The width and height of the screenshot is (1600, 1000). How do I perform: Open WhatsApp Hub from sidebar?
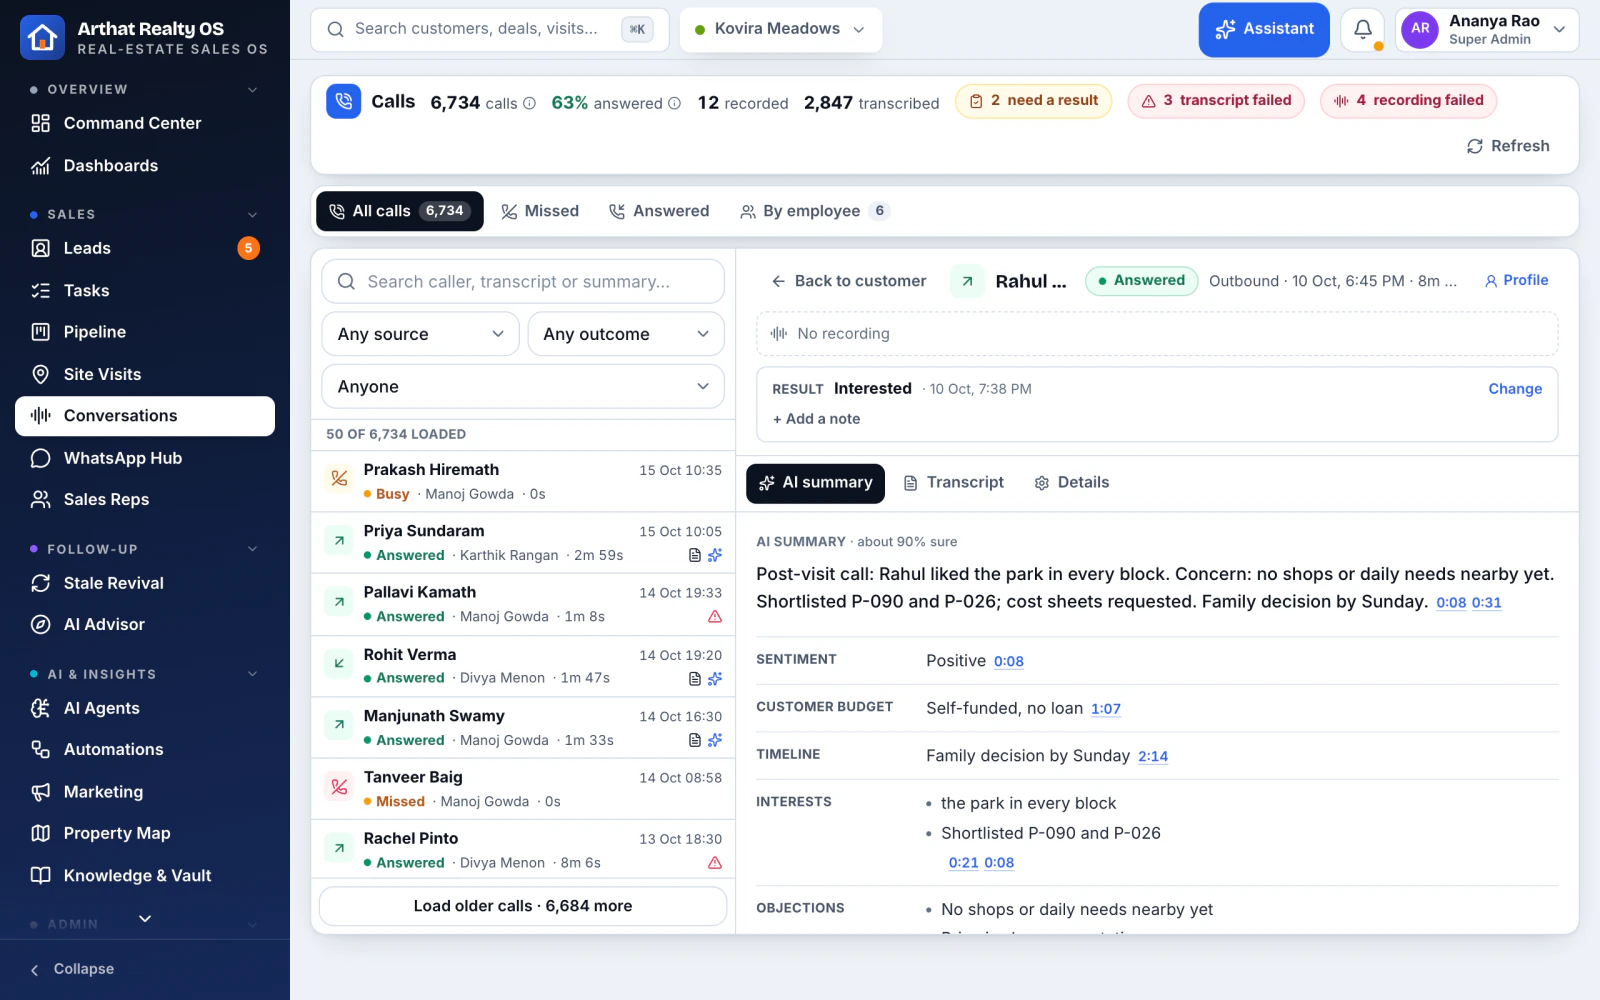tap(145, 458)
